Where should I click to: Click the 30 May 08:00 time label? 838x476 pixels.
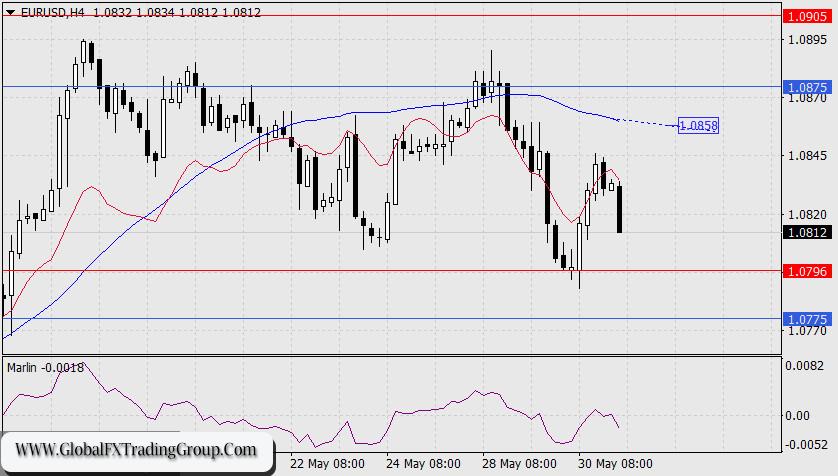click(x=615, y=463)
